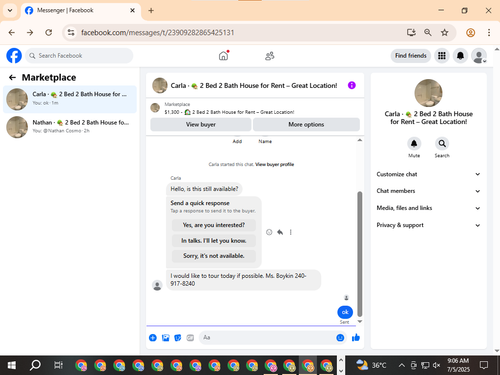Open the Carla conversation in list
The image size is (500, 375).
pos(70,99)
